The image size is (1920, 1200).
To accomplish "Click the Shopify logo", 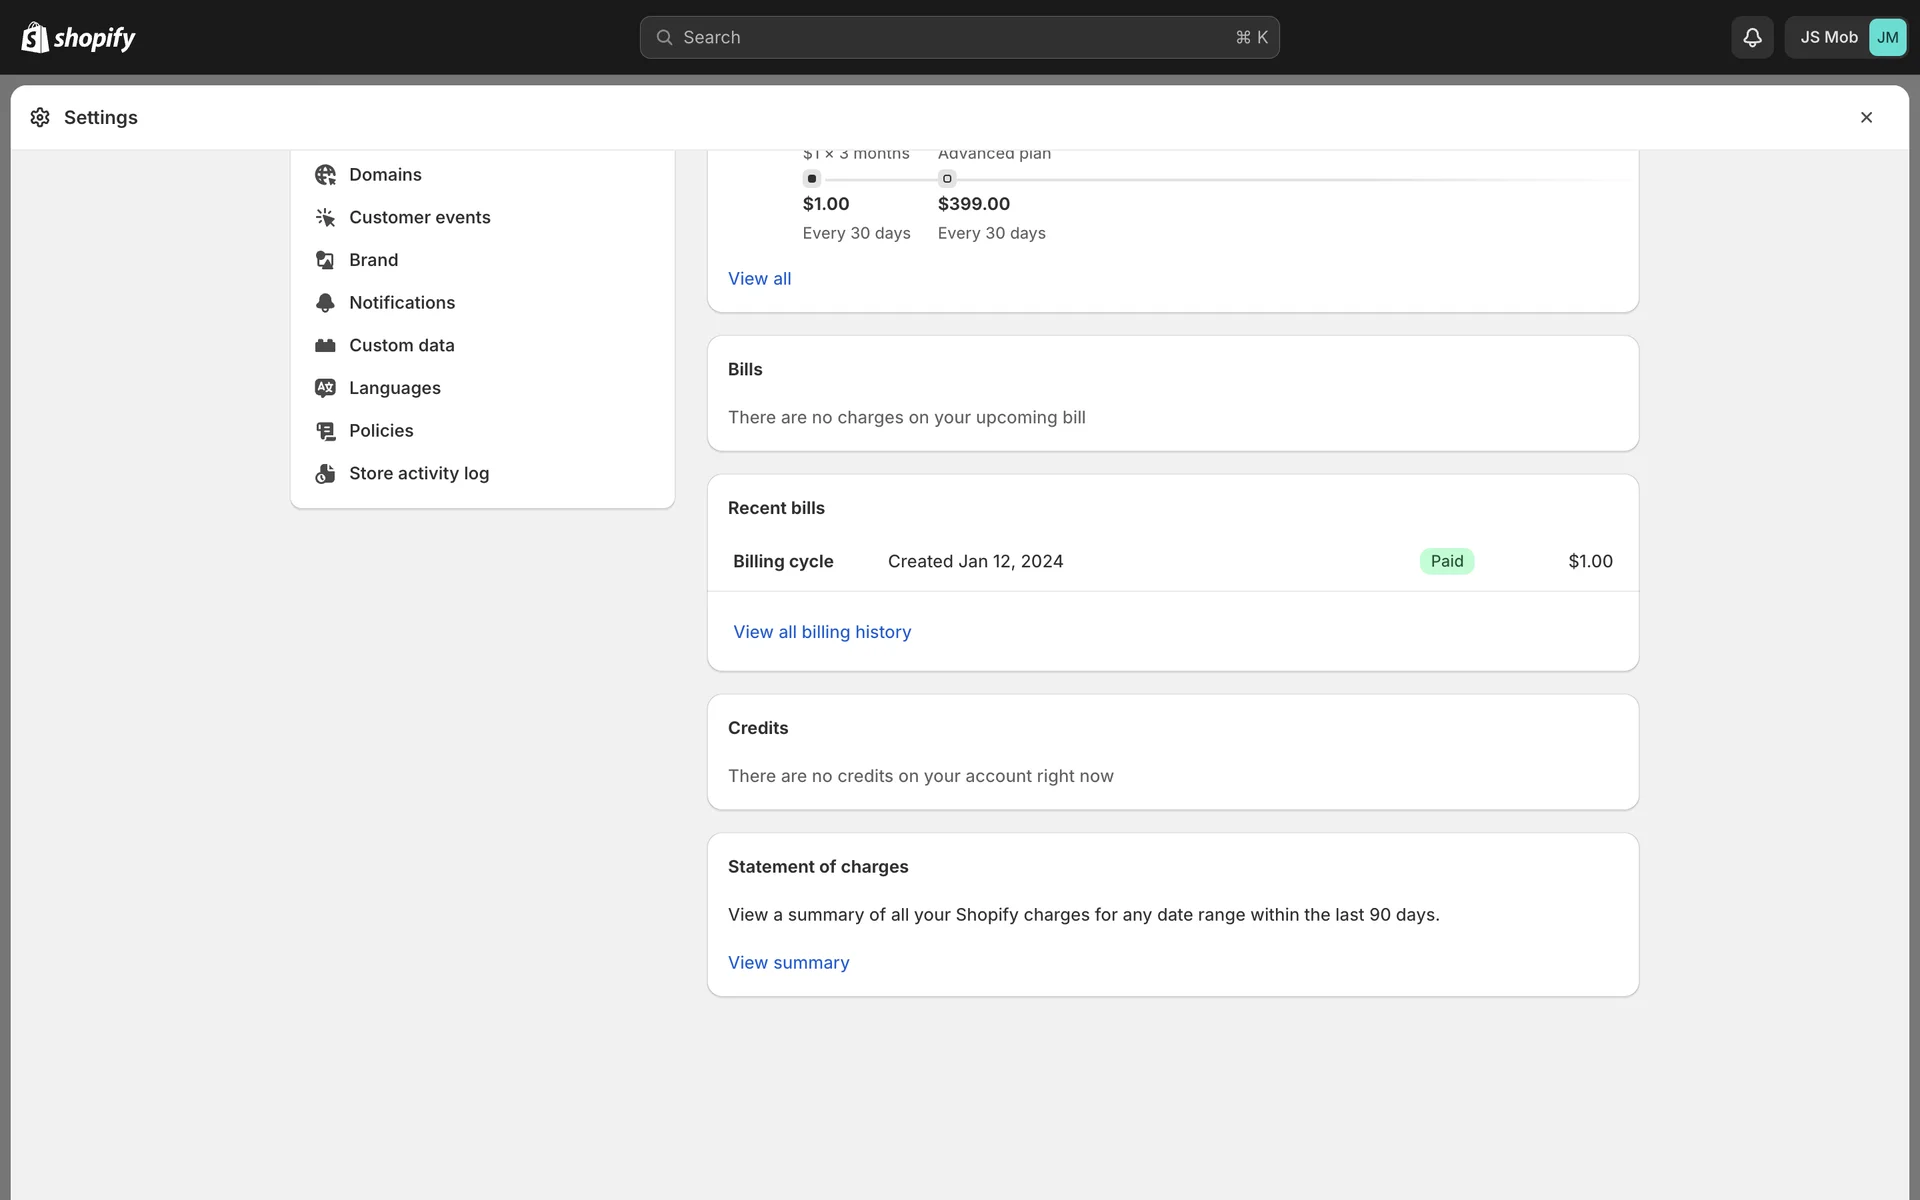I will coord(78,38).
